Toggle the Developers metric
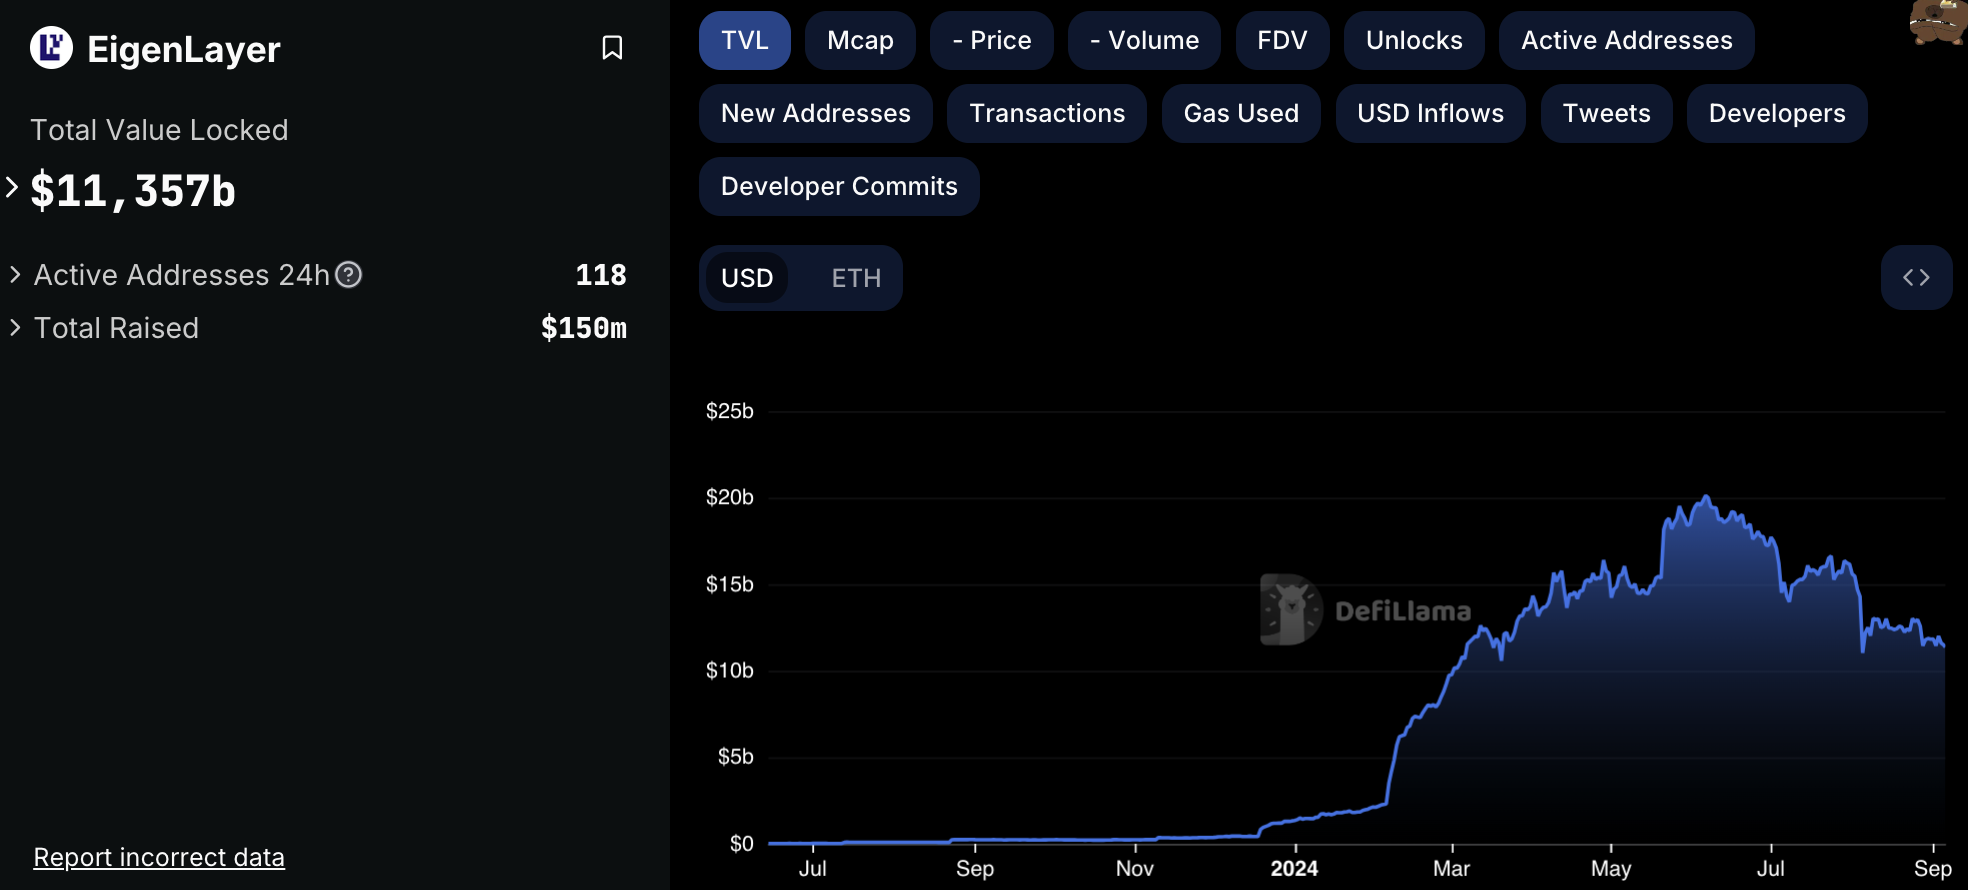 [x=1777, y=114]
